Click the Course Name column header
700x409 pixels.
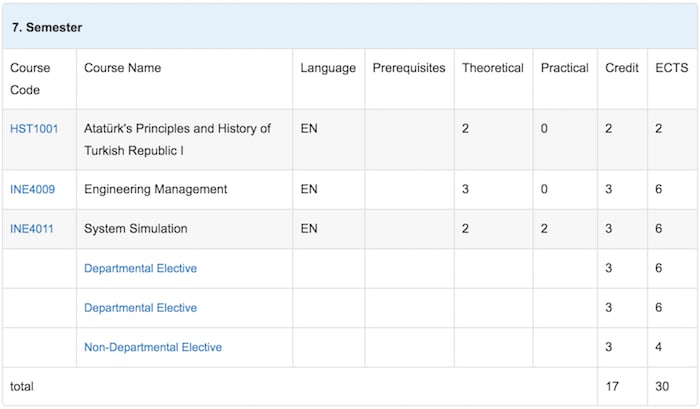point(122,68)
